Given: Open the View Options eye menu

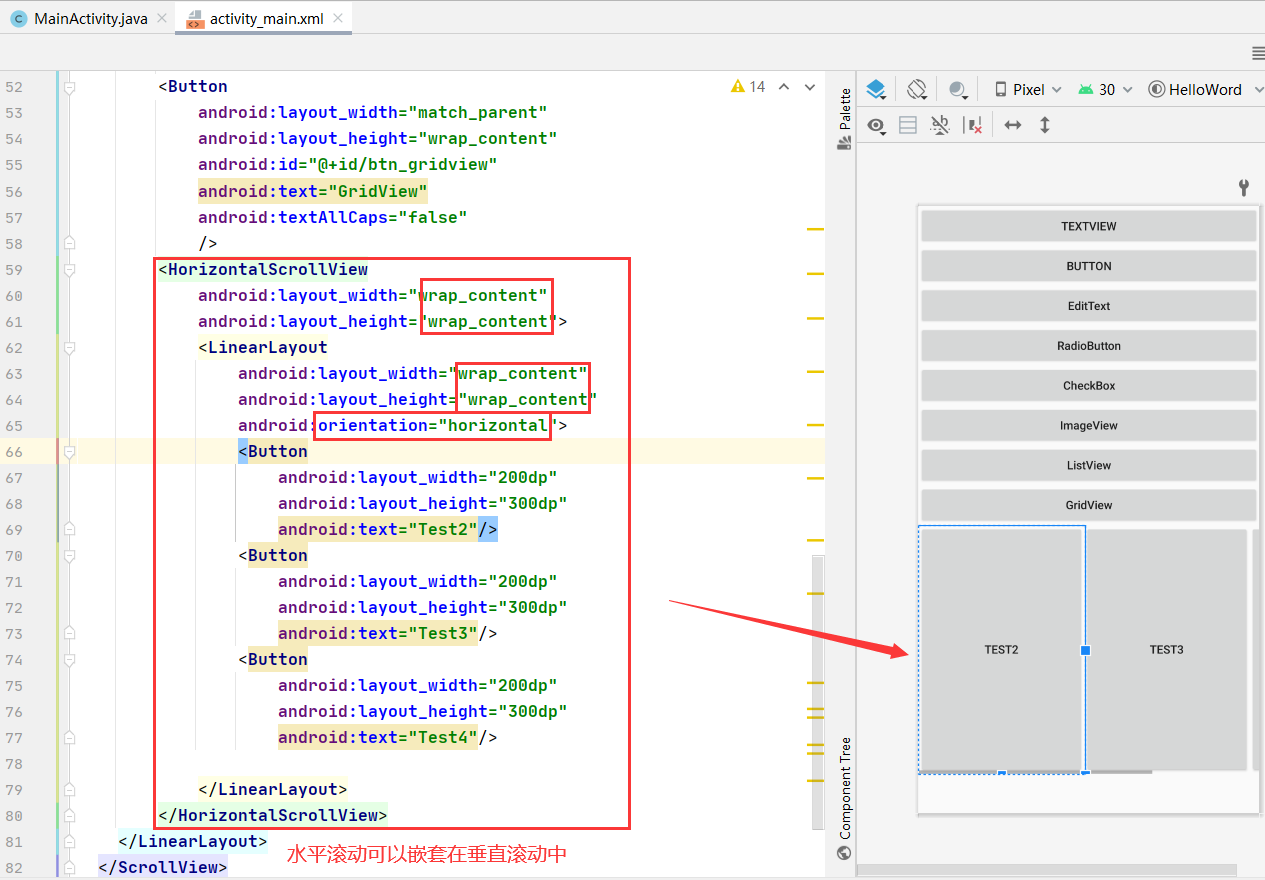Looking at the screenshot, I should [x=877, y=125].
